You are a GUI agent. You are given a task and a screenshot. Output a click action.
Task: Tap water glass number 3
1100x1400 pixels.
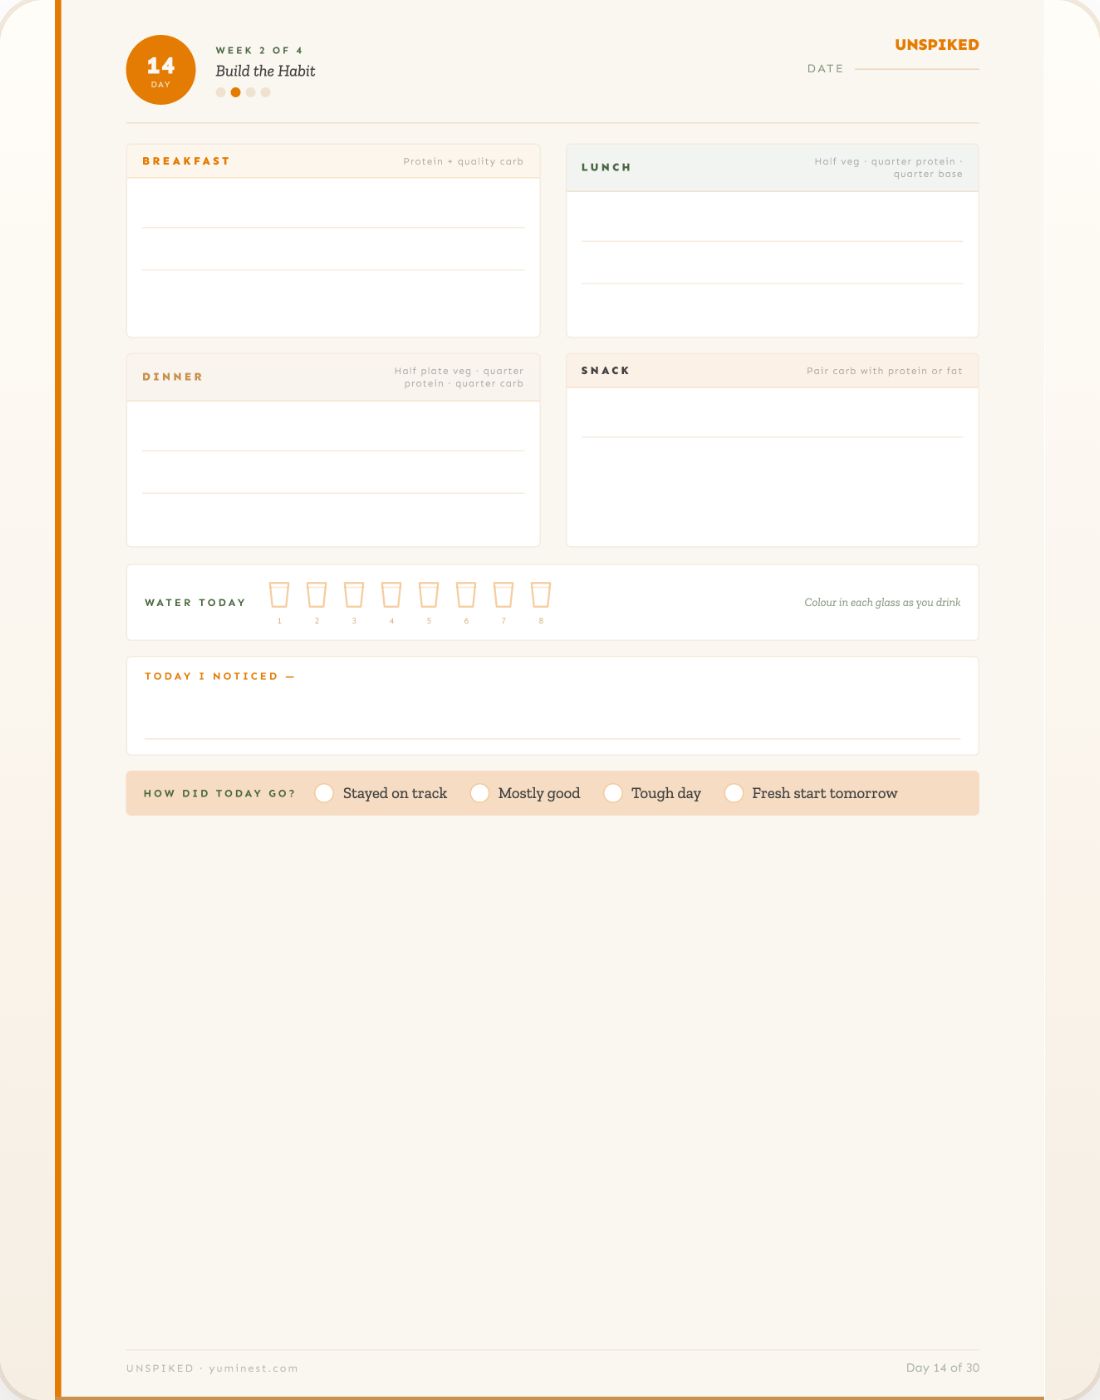[354, 595]
